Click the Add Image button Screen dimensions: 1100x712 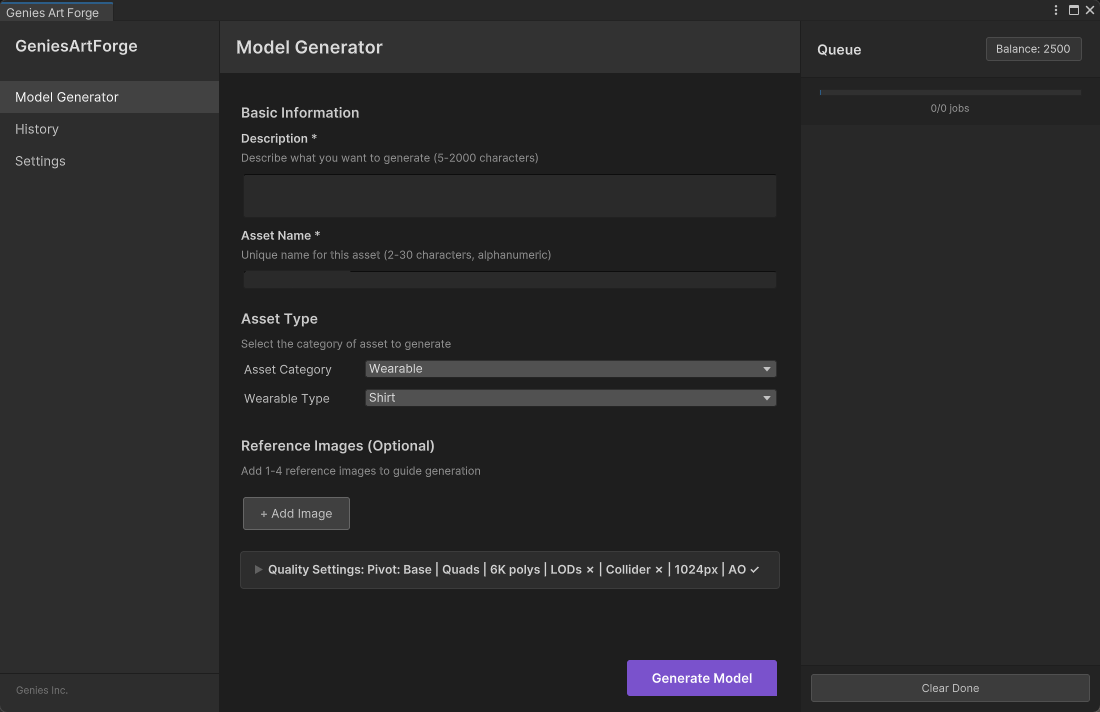[296, 513]
